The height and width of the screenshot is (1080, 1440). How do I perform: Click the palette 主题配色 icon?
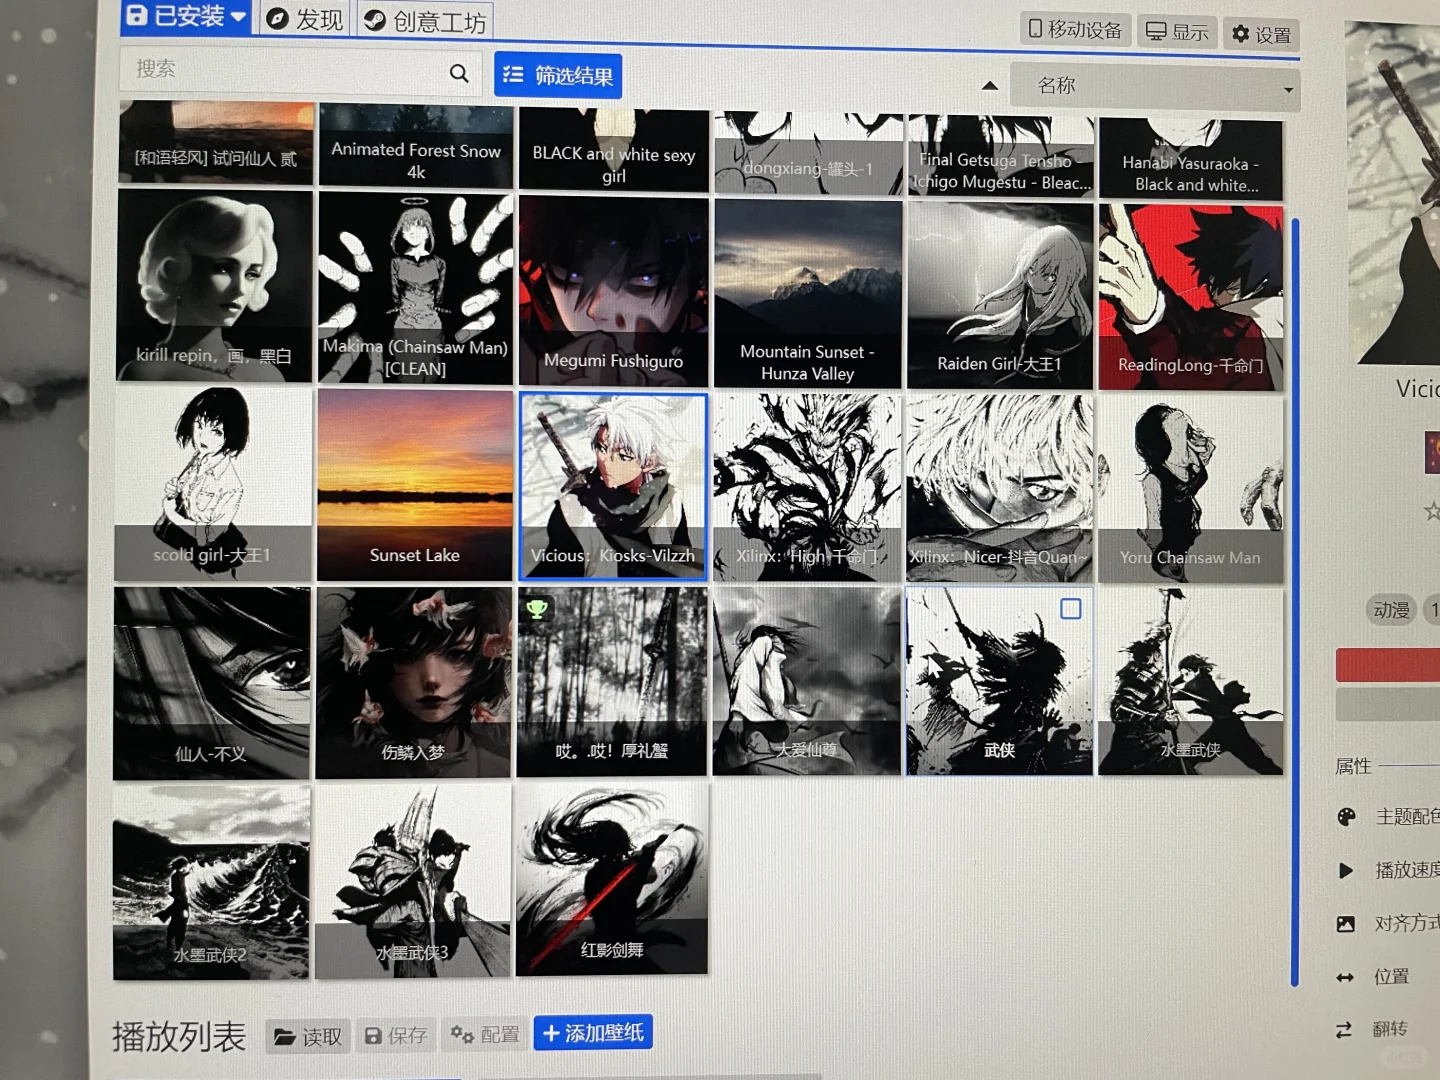pyautogui.click(x=1347, y=817)
